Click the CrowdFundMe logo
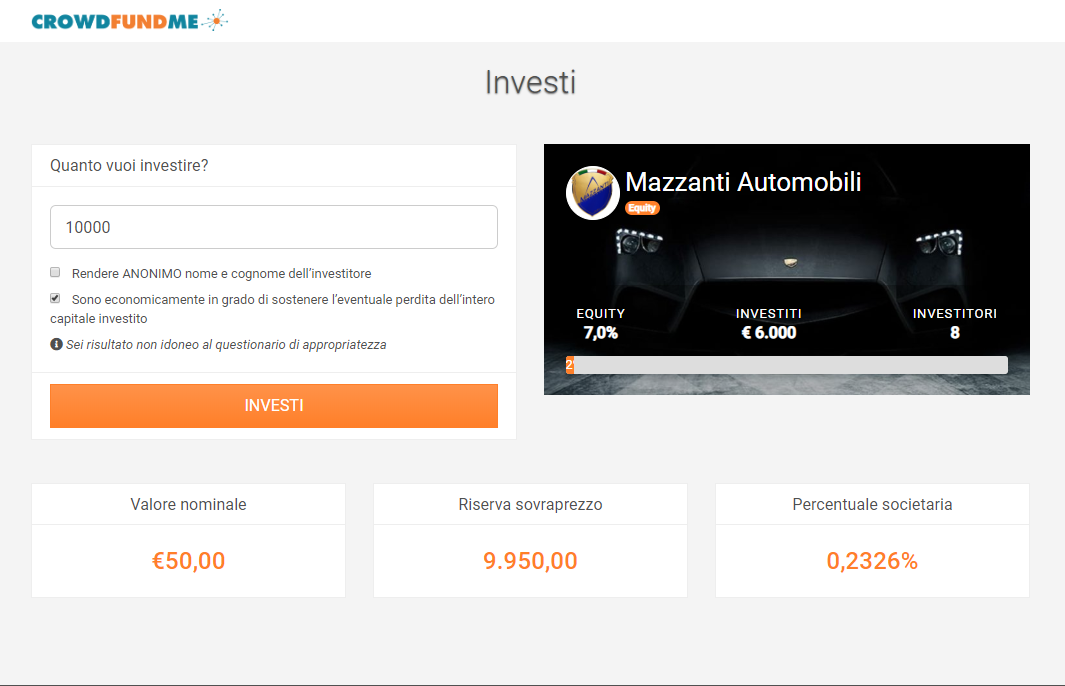1065x686 pixels. pos(130,21)
